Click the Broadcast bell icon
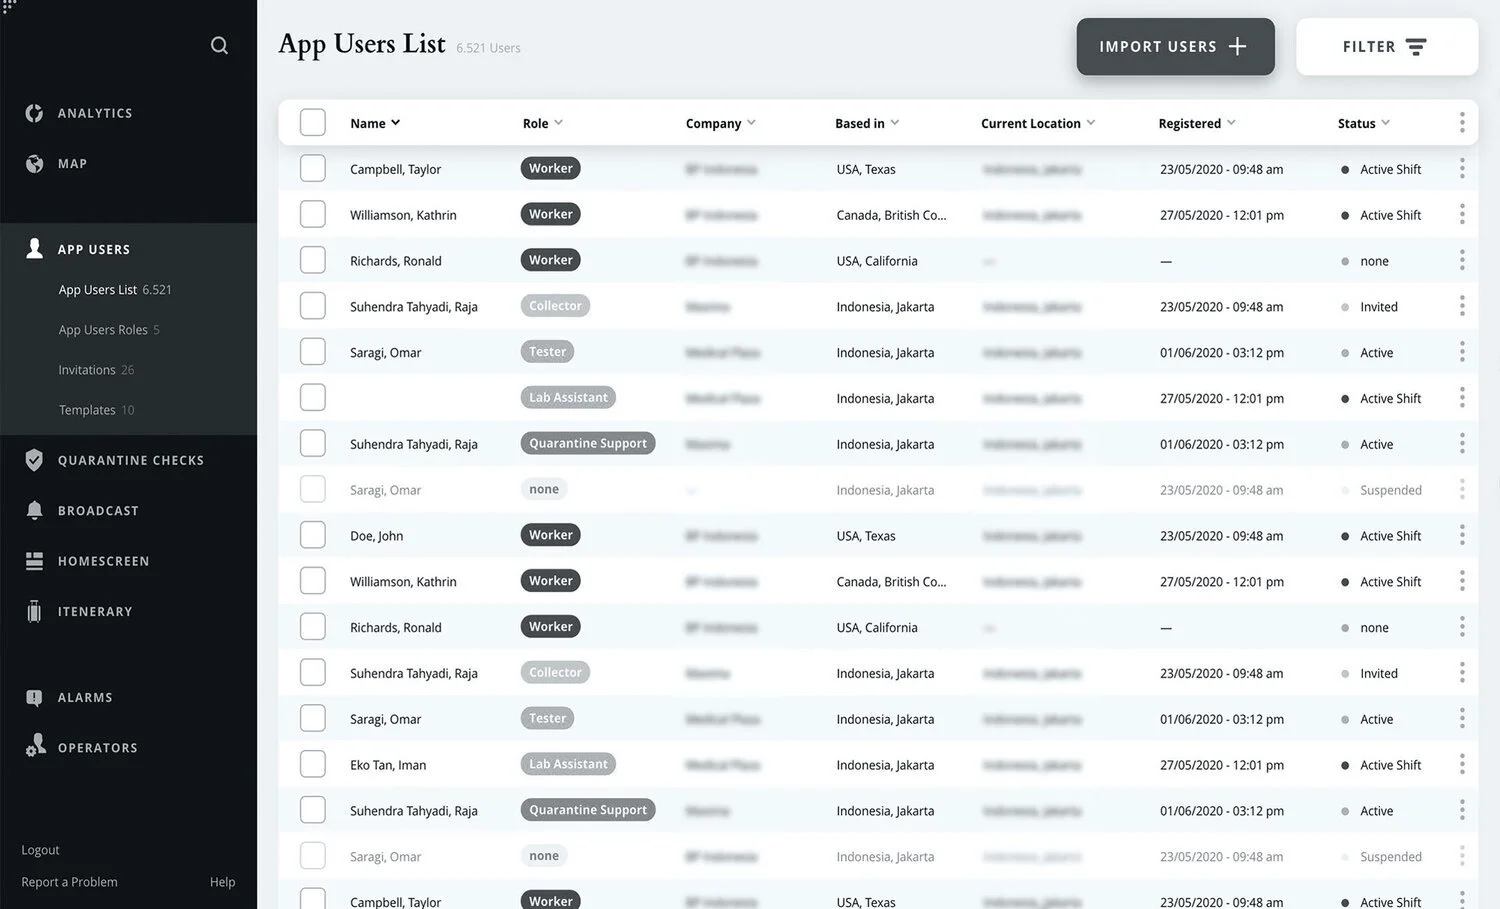1500x909 pixels. (x=34, y=510)
